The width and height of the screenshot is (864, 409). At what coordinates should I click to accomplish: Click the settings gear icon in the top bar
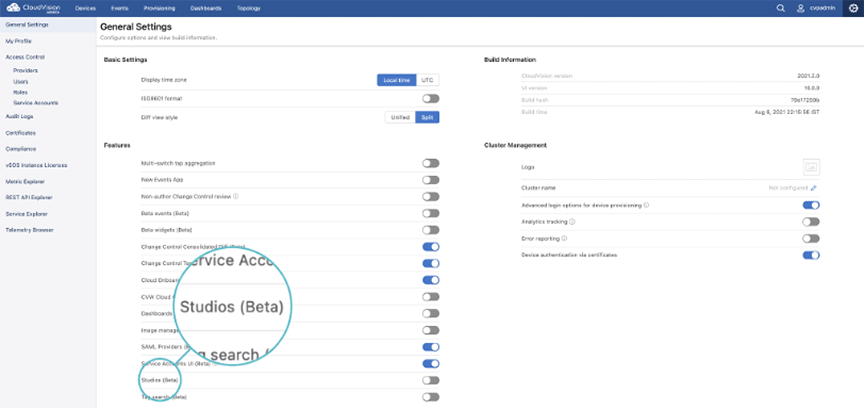(x=854, y=8)
